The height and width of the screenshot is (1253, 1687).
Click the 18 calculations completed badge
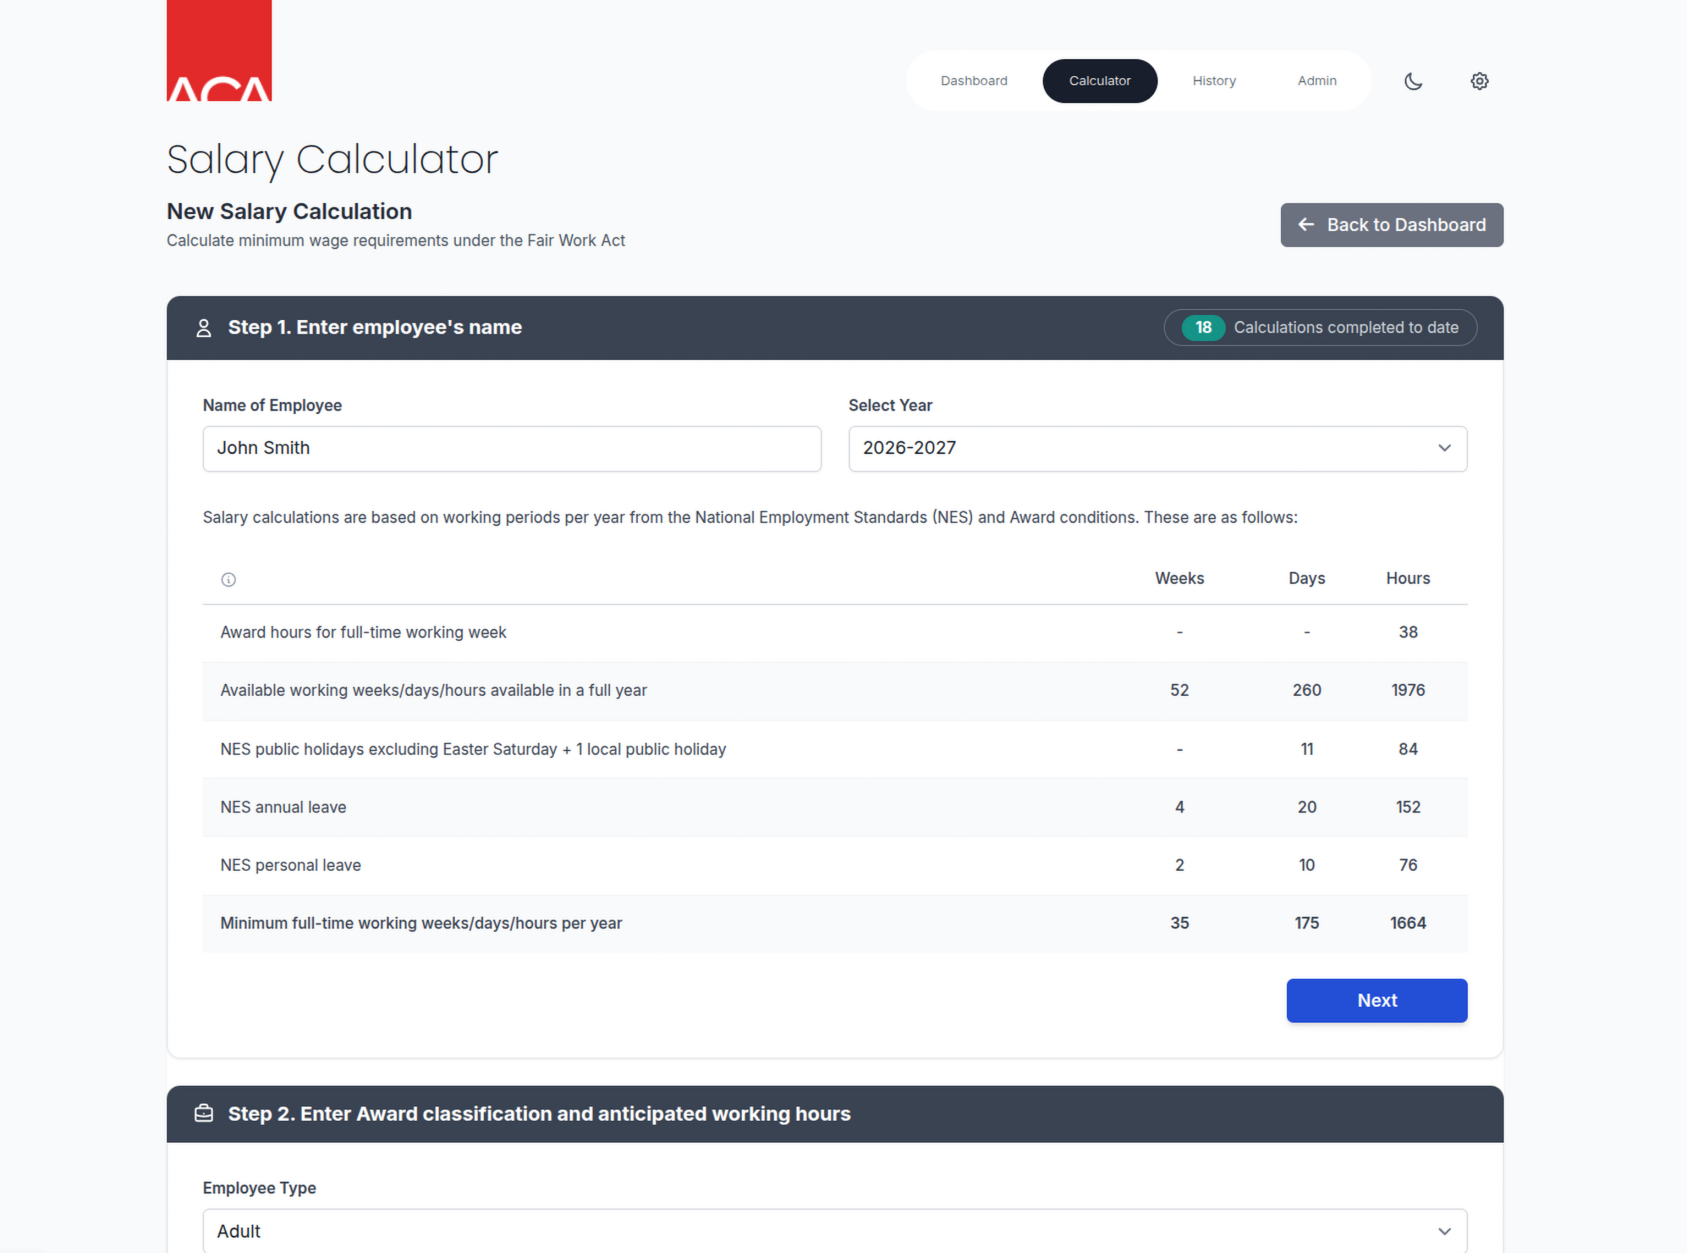pyautogui.click(x=1320, y=328)
